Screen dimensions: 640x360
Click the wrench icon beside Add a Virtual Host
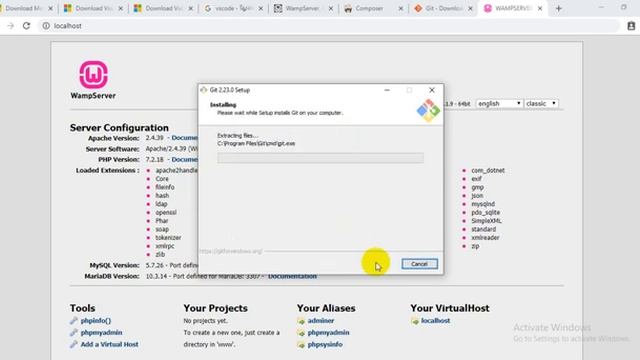pos(74,344)
